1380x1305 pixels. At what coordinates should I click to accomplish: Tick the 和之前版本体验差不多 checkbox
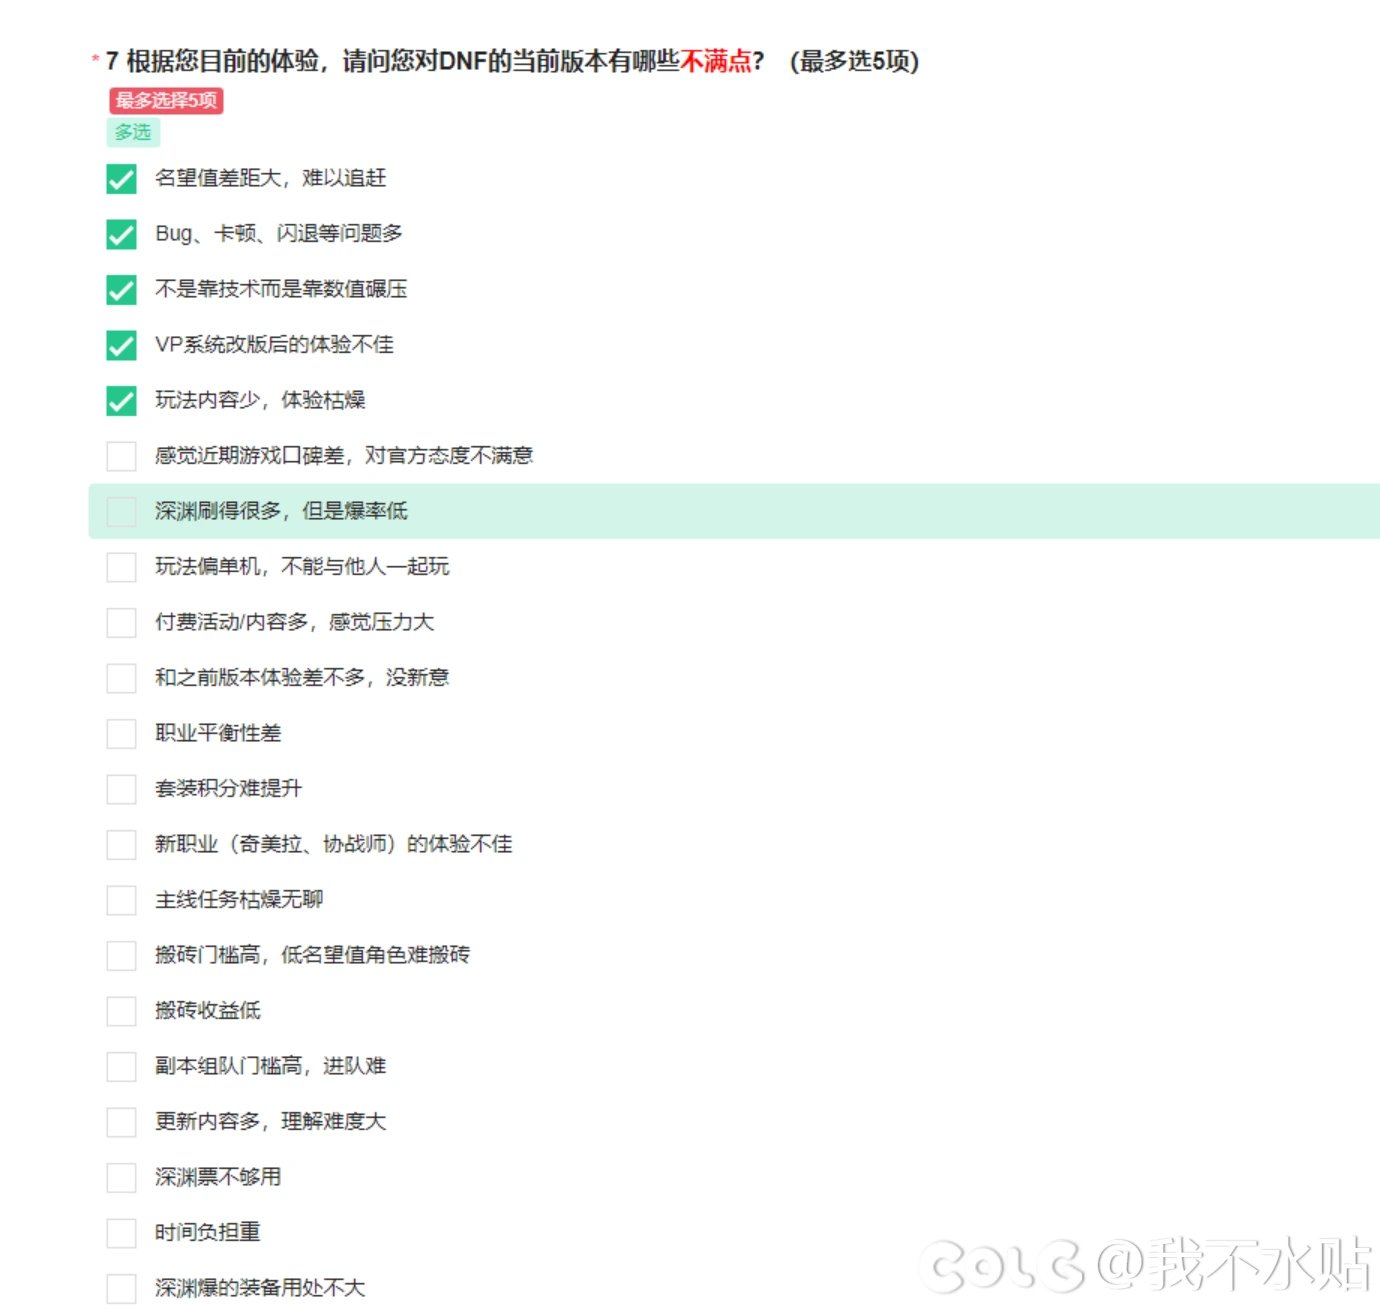point(121,678)
